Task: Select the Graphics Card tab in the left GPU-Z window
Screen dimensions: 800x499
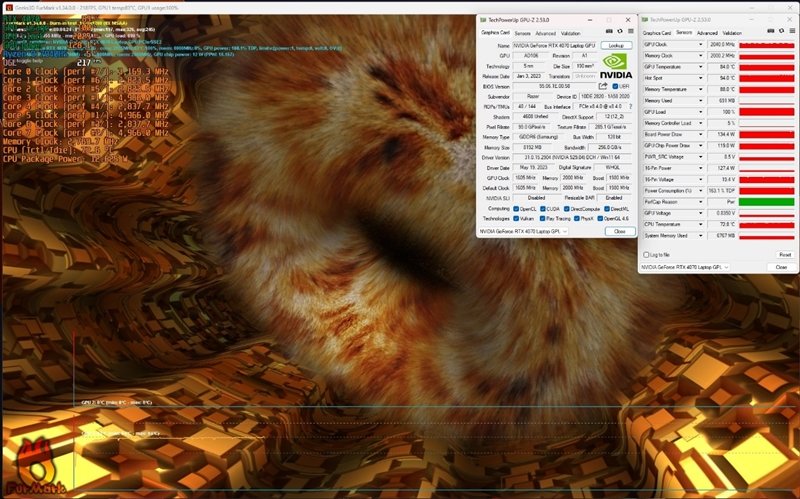Action: tap(495, 33)
